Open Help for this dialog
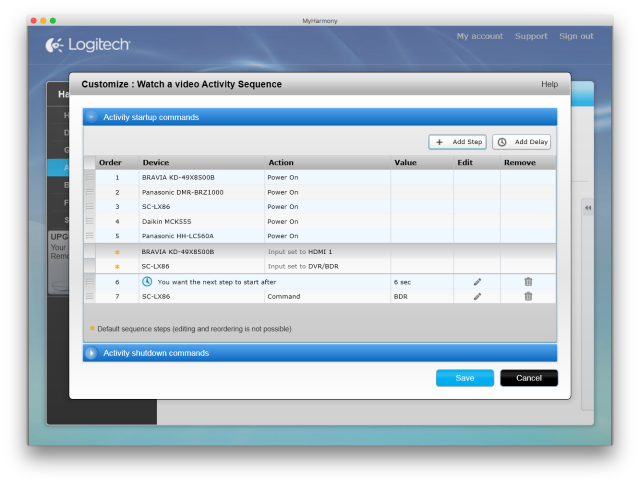 click(x=549, y=84)
